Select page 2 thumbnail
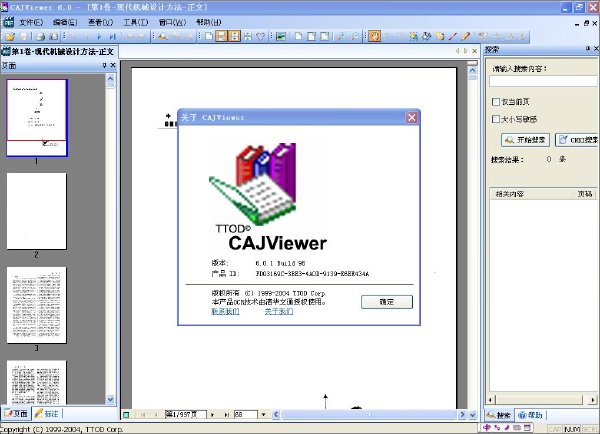Screen dimensions: 600x434 click(37, 211)
